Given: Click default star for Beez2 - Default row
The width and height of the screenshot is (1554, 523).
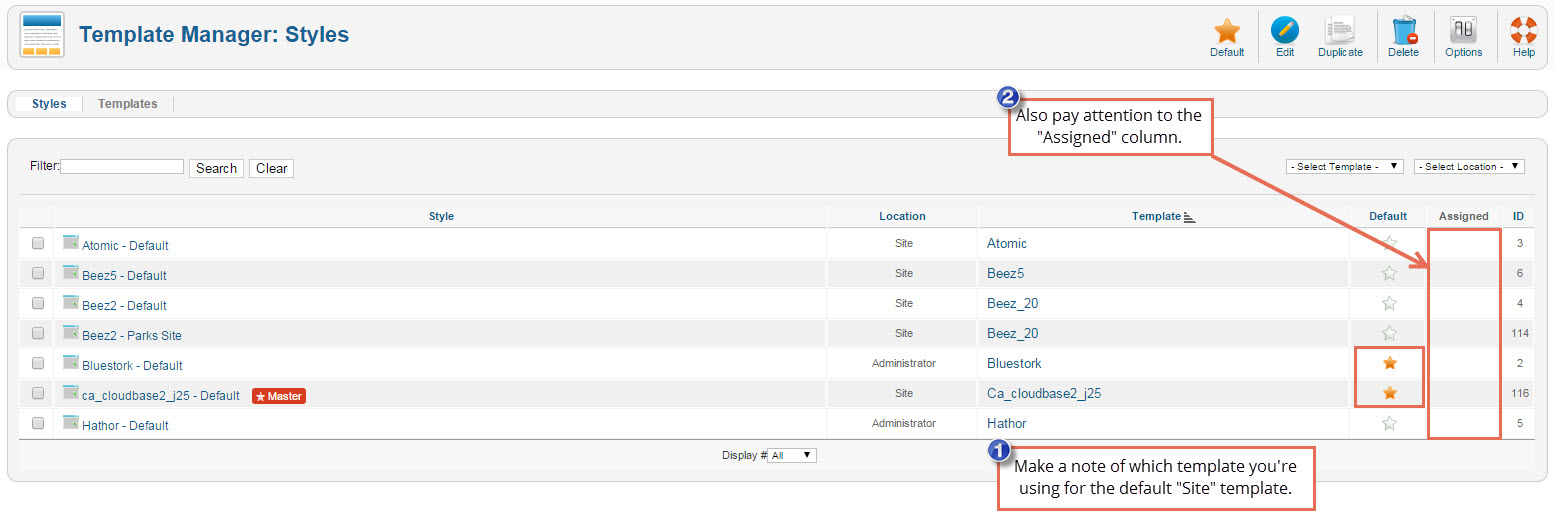Looking at the screenshot, I should coord(1388,303).
